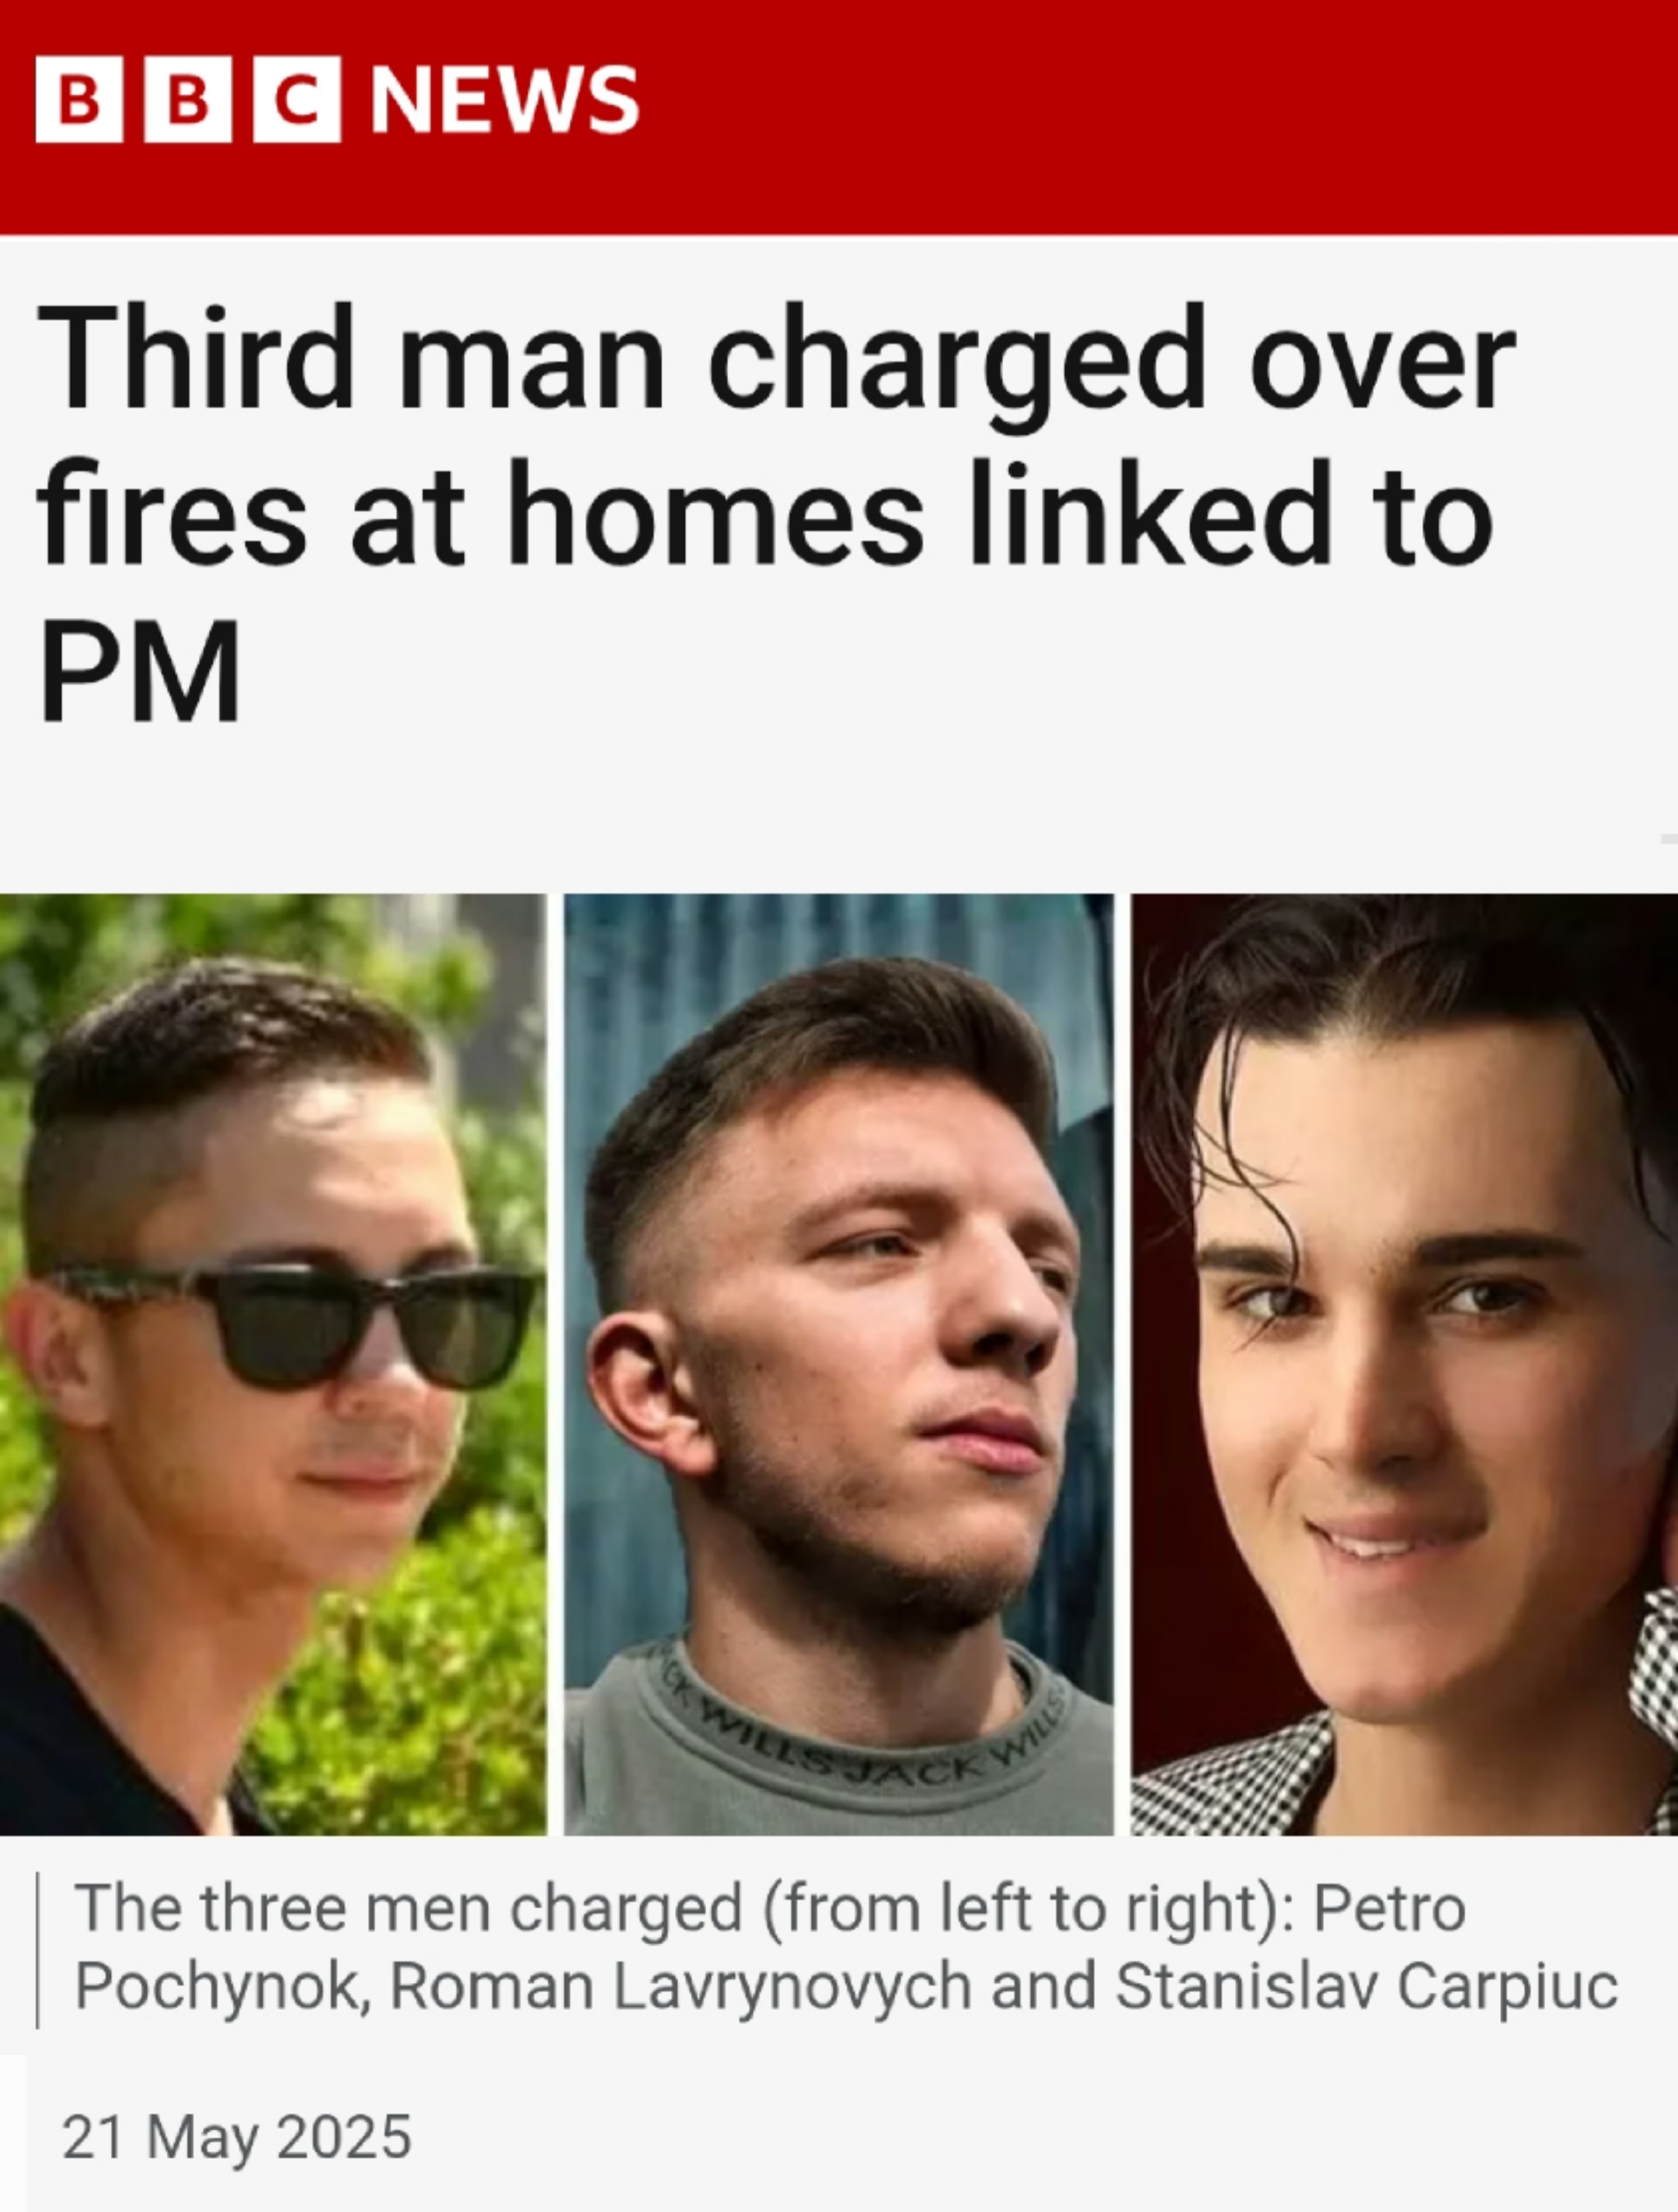Select the headline line "fires at homes linked to"
This screenshot has height=2212, width=1678.
[765, 513]
